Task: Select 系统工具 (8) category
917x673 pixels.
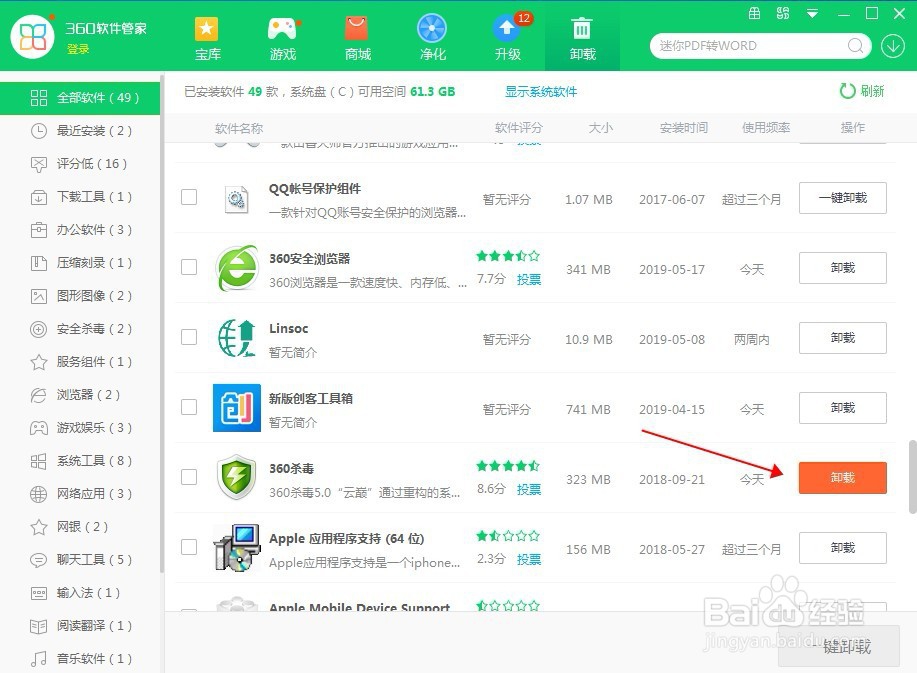Action: click(x=81, y=461)
